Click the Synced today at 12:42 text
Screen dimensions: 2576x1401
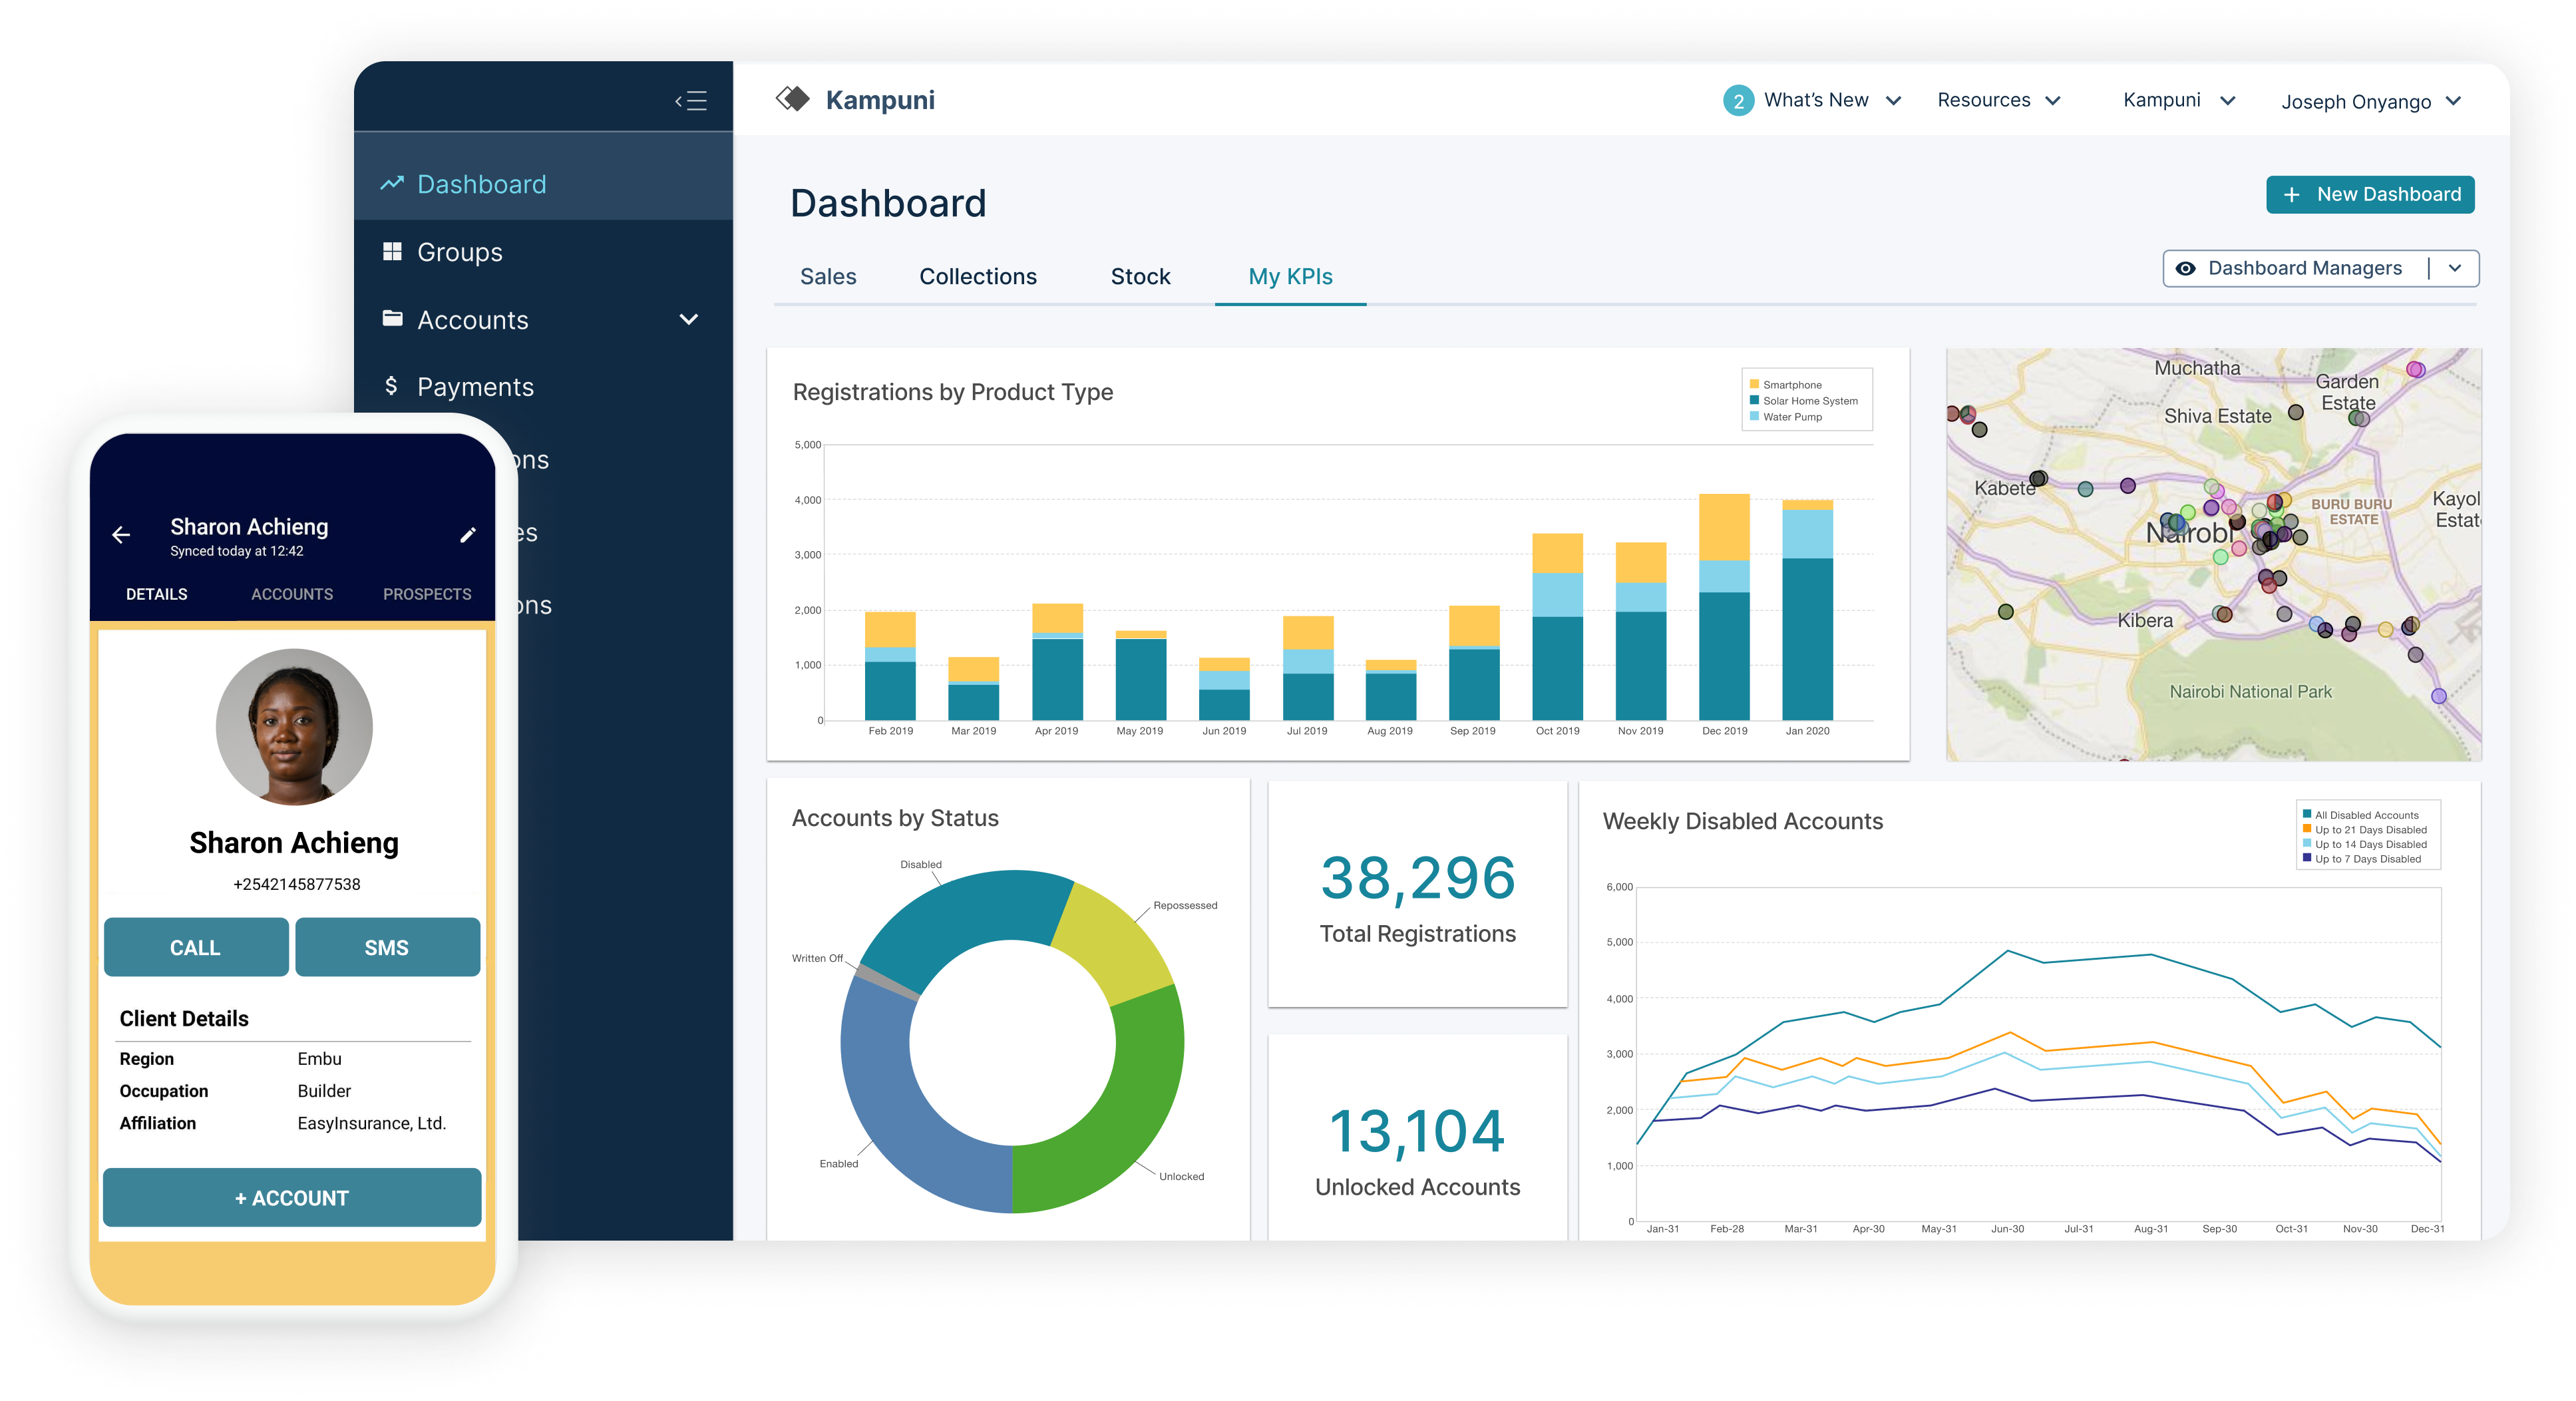[236, 551]
